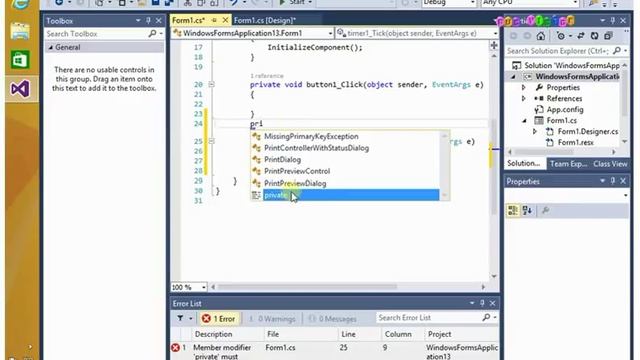Close the Form1.cs editor tab
The width and height of the screenshot is (640, 360).
[x=225, y=20]
